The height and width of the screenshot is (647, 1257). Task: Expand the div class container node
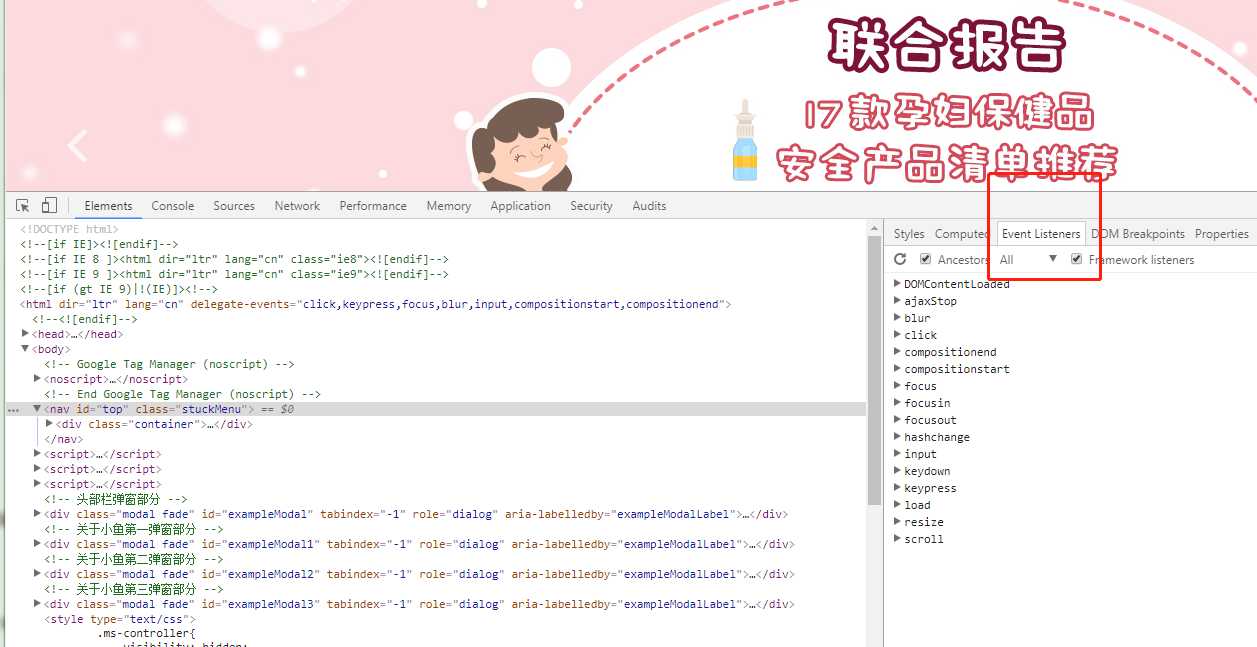[49, 424]
